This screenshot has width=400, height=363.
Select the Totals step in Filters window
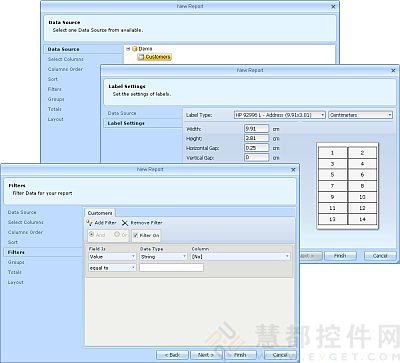(15, 272)
